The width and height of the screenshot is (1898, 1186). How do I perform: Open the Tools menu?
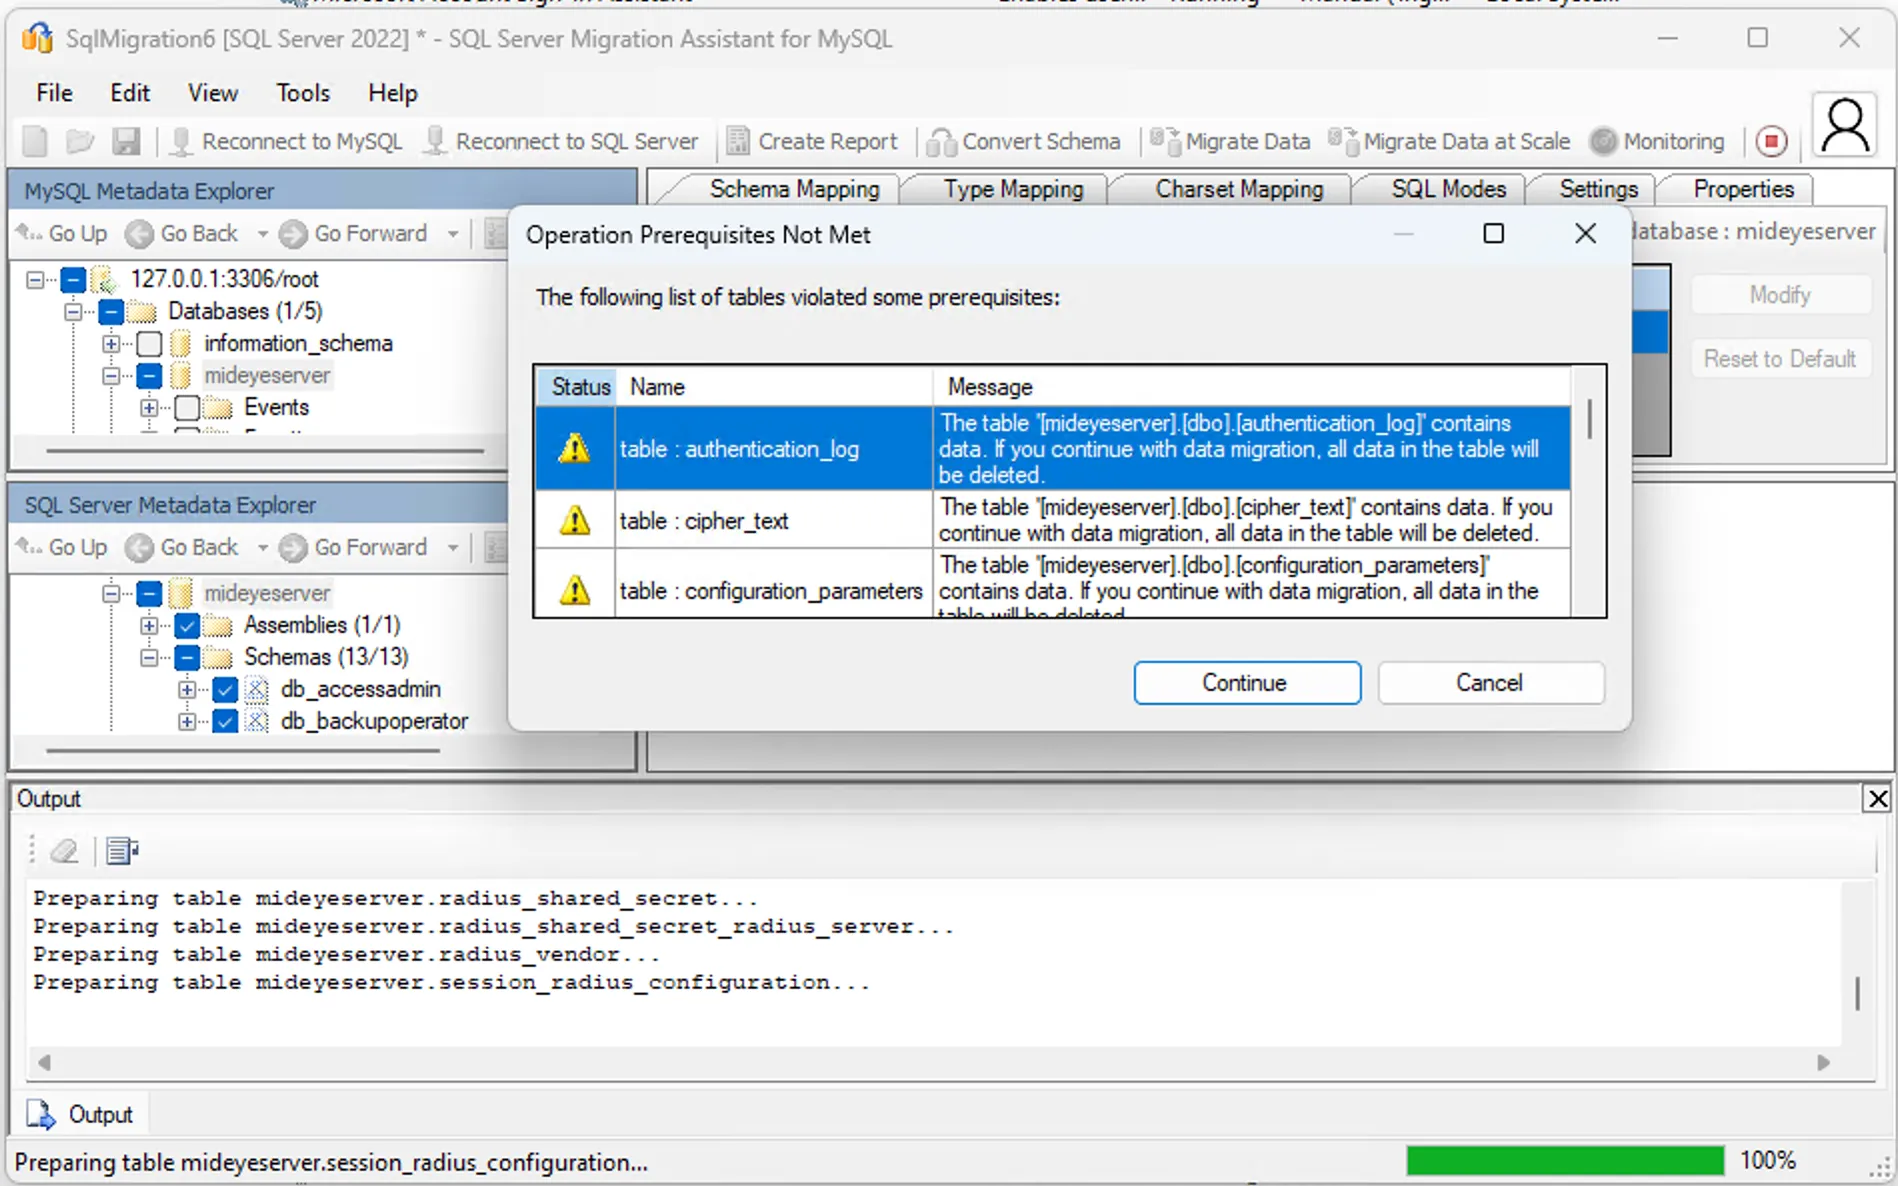coord(302,92)
